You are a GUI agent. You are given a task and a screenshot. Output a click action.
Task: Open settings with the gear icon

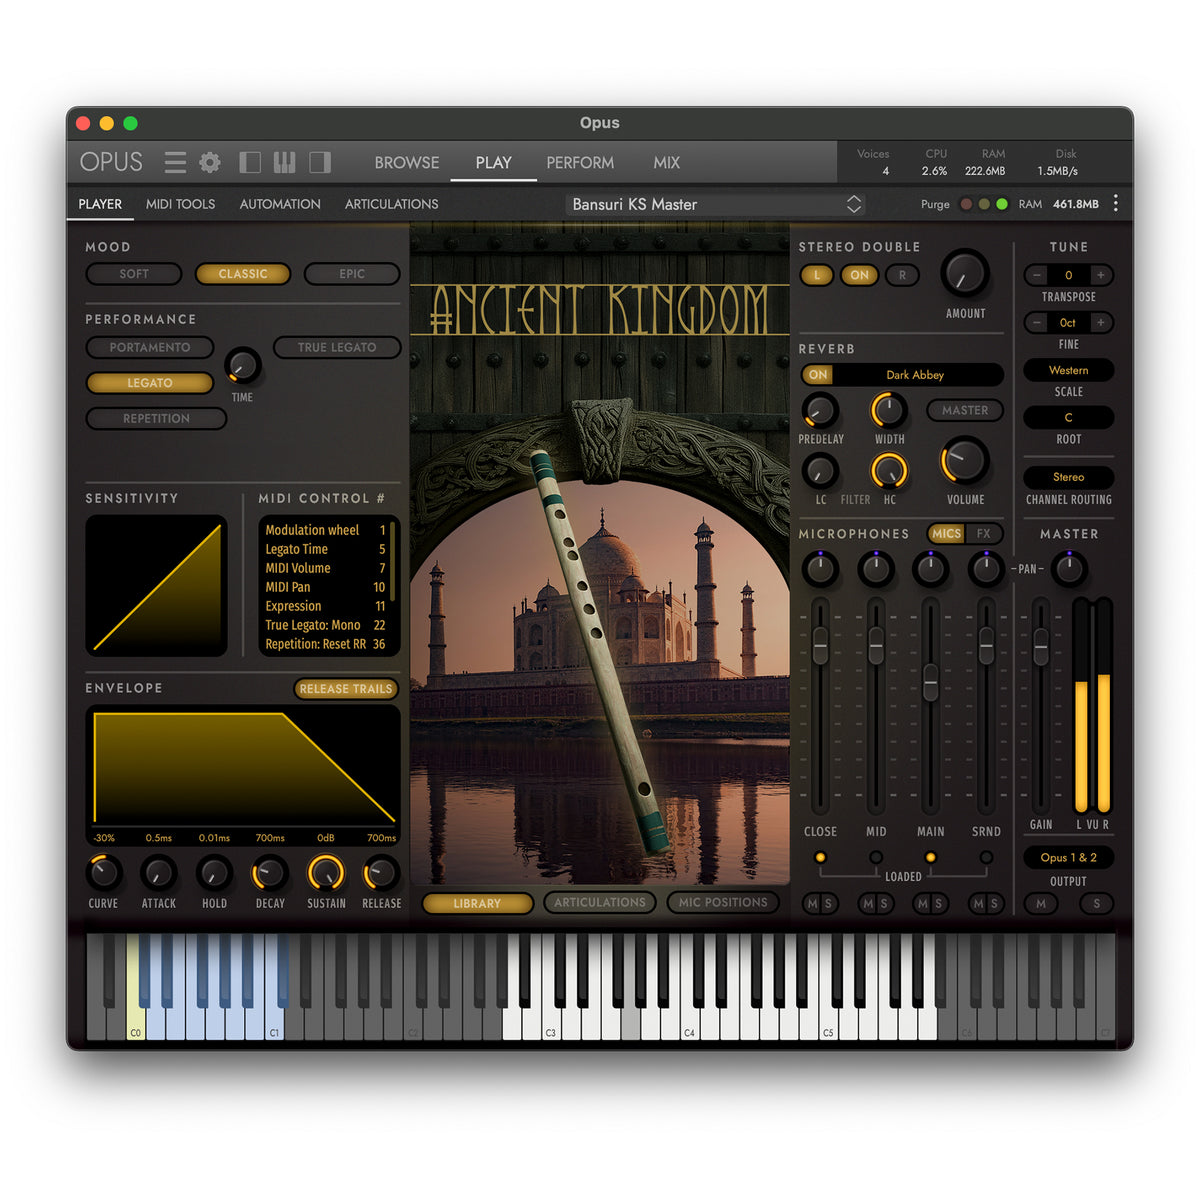point(210,162)
